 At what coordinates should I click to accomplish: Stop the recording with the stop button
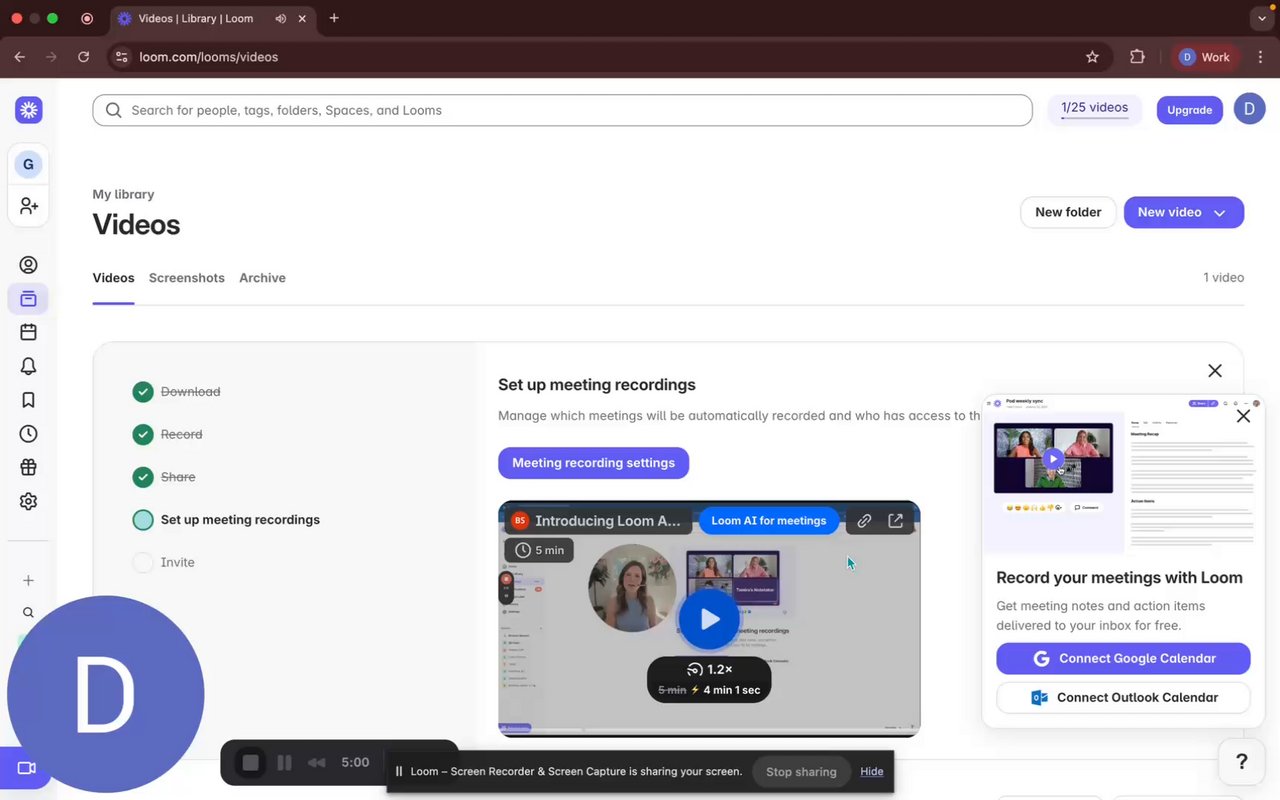[x=250, y=763]
